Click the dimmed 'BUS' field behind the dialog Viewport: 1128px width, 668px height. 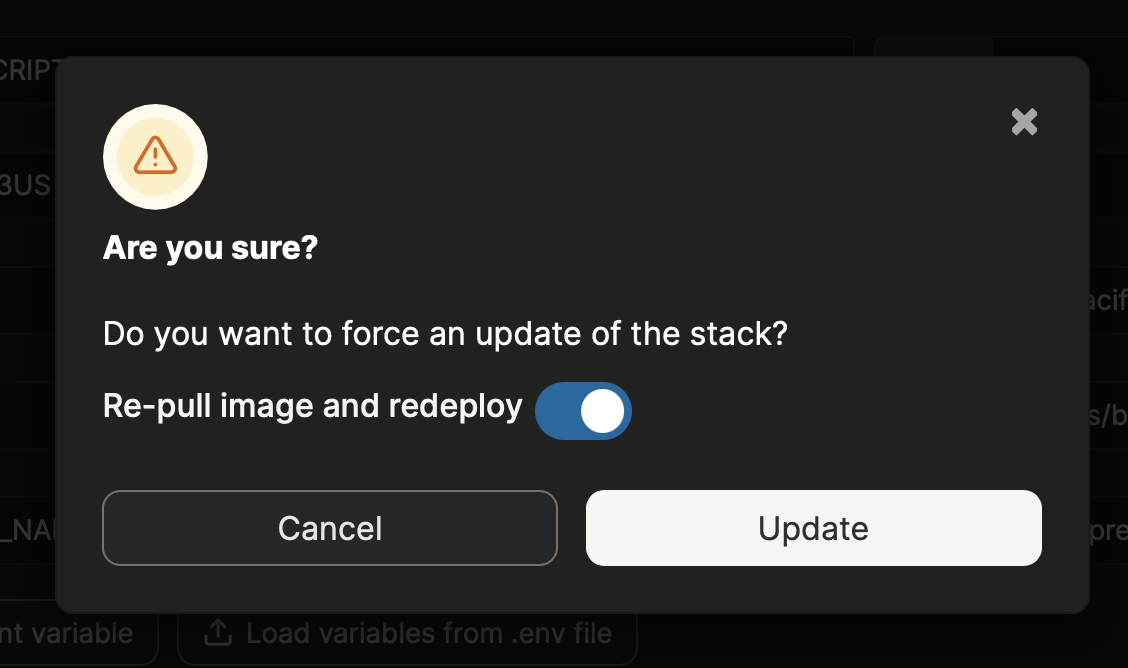(26, 186)
